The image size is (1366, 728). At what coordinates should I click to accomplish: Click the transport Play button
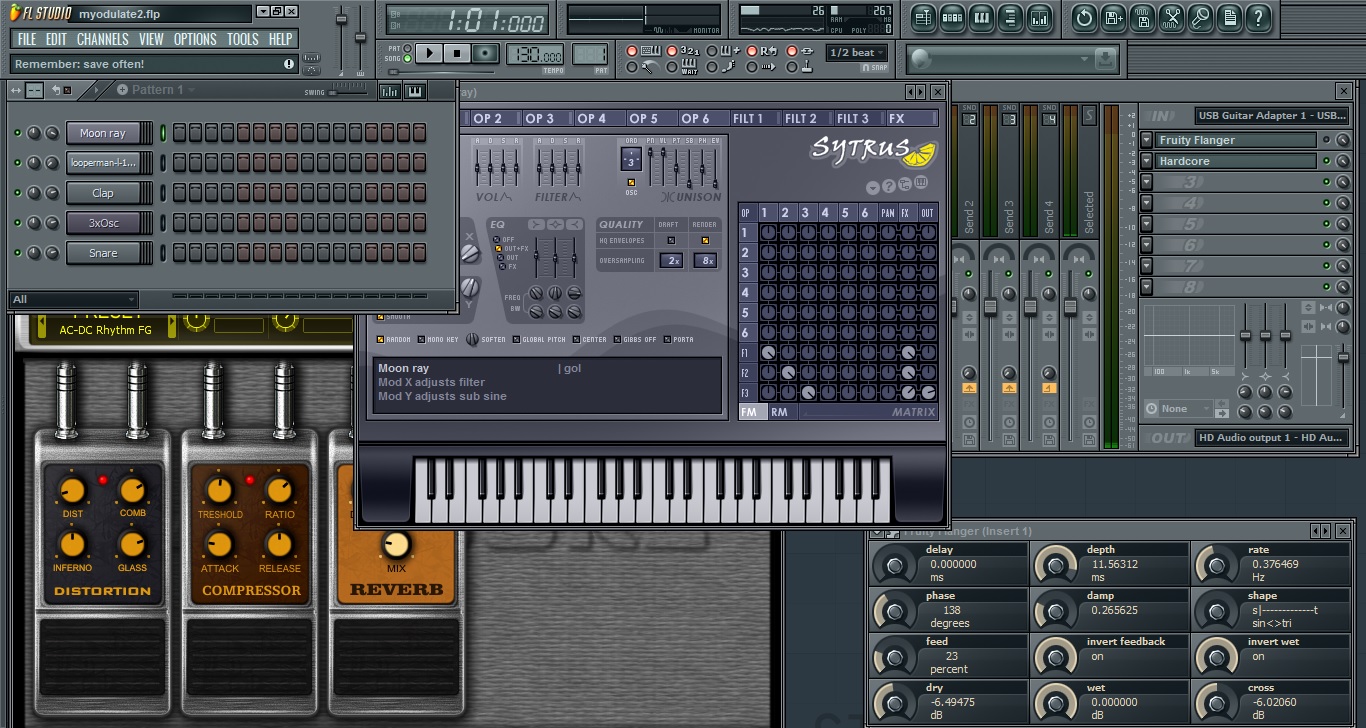[x=429, y=53]
